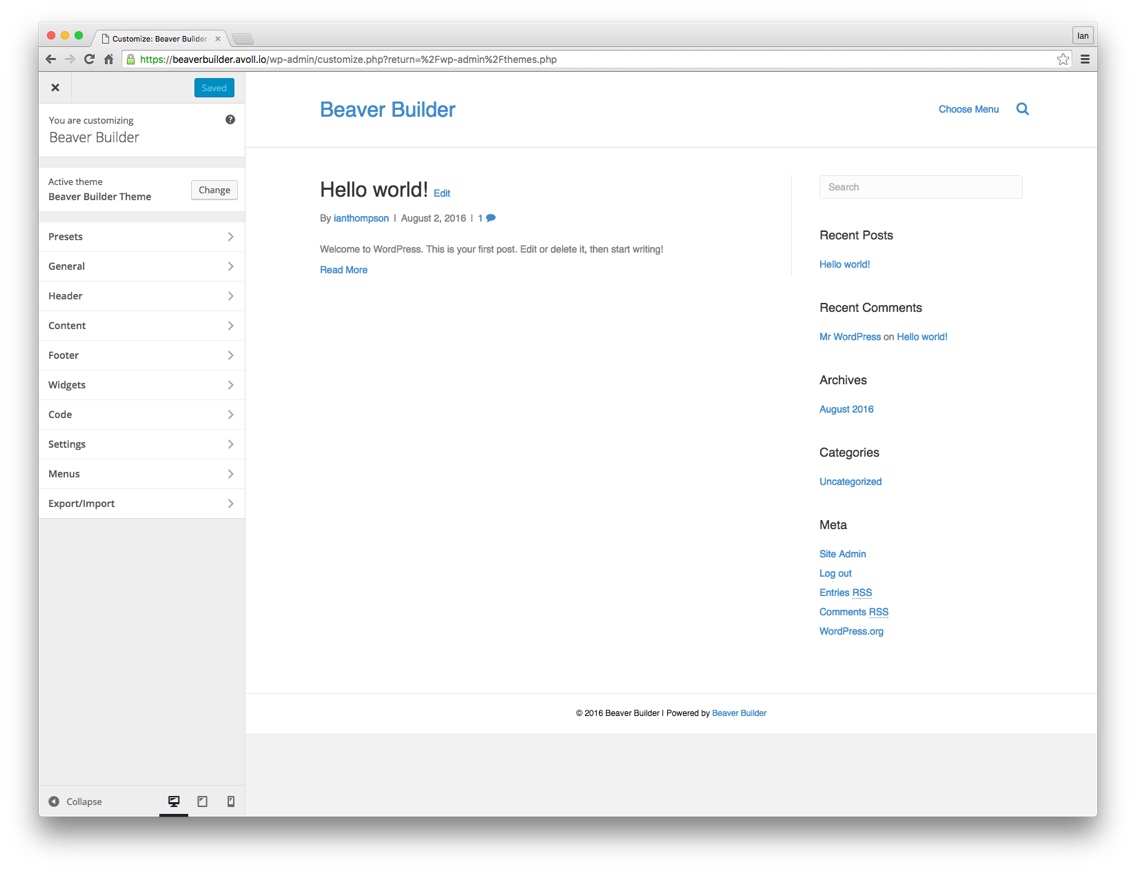Viewport: 1136px width, 871px height.
Task: Select the Customize: Beaver Builder browser tab
Action: tap(159, 38)
